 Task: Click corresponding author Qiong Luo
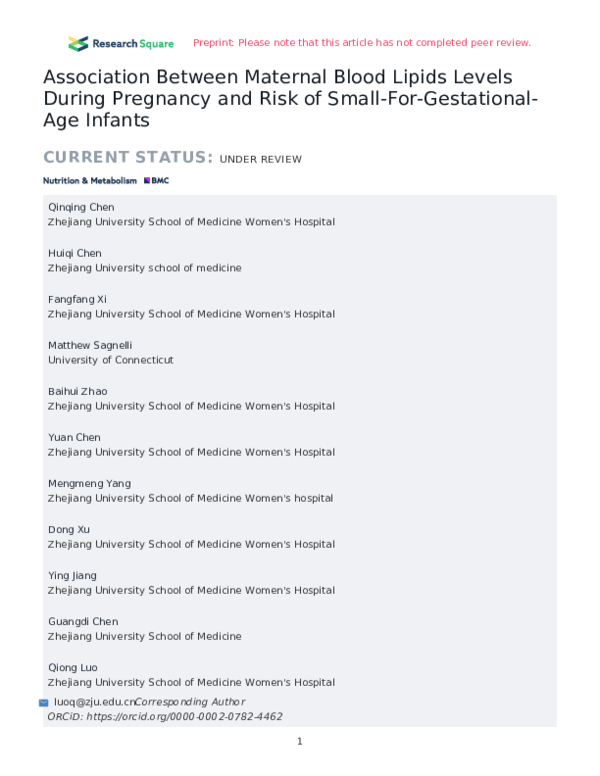(x=73, y=667)
